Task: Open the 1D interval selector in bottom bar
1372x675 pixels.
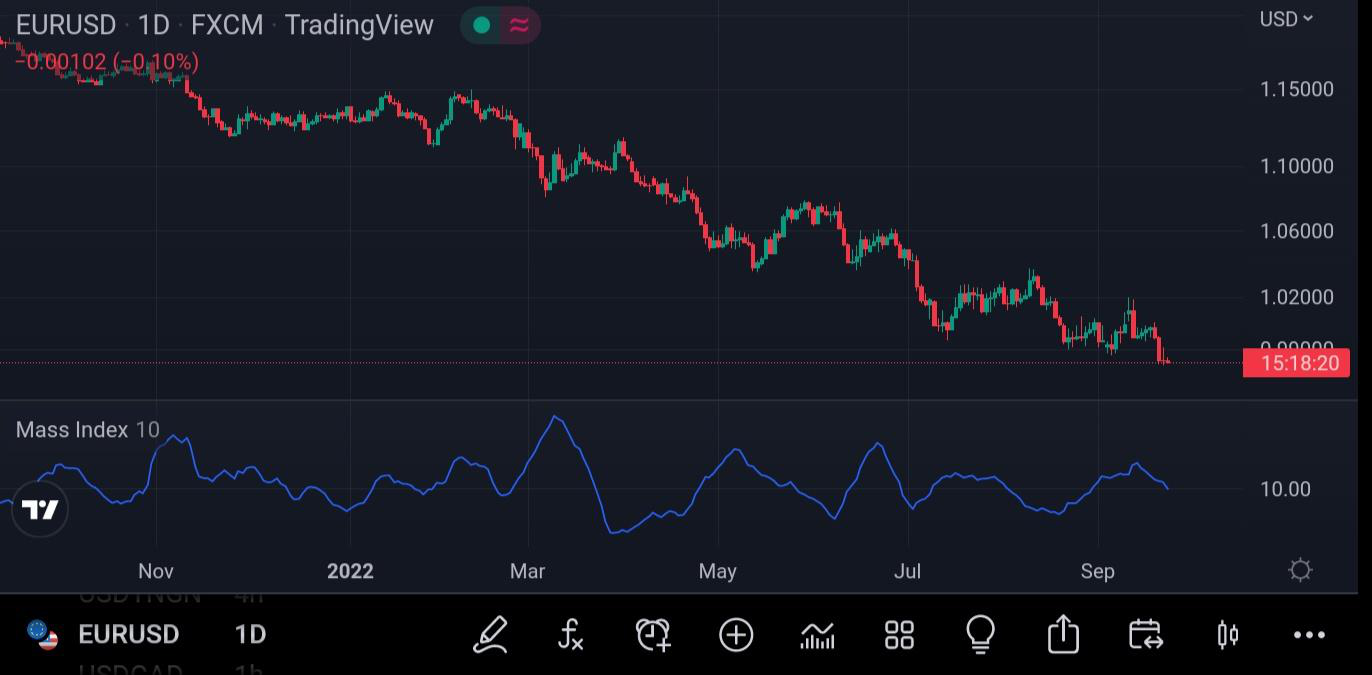Action: click(250, 635)
